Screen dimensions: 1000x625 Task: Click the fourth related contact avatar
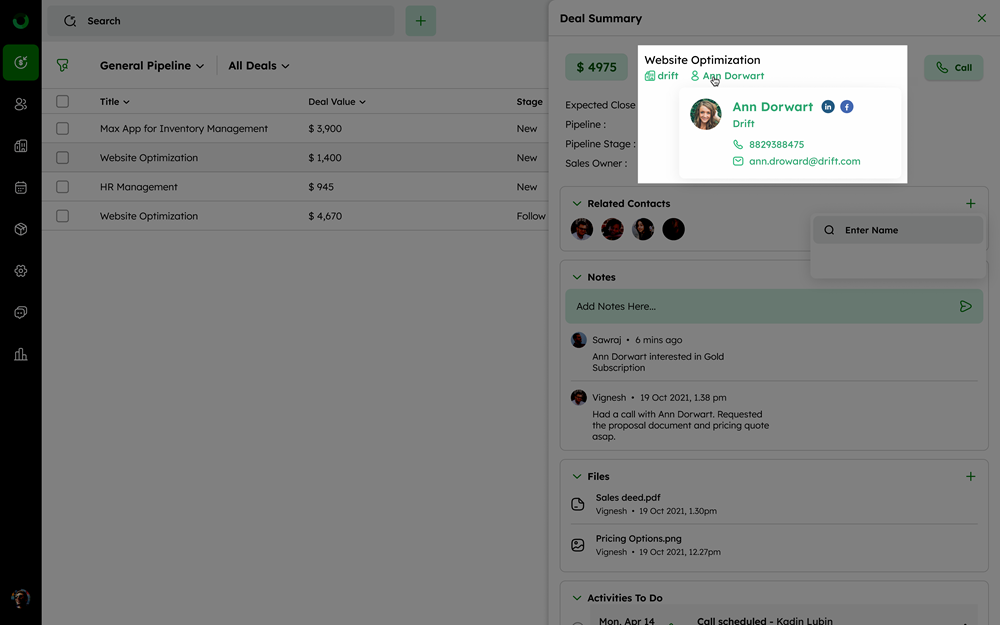[x=673, y=229]
